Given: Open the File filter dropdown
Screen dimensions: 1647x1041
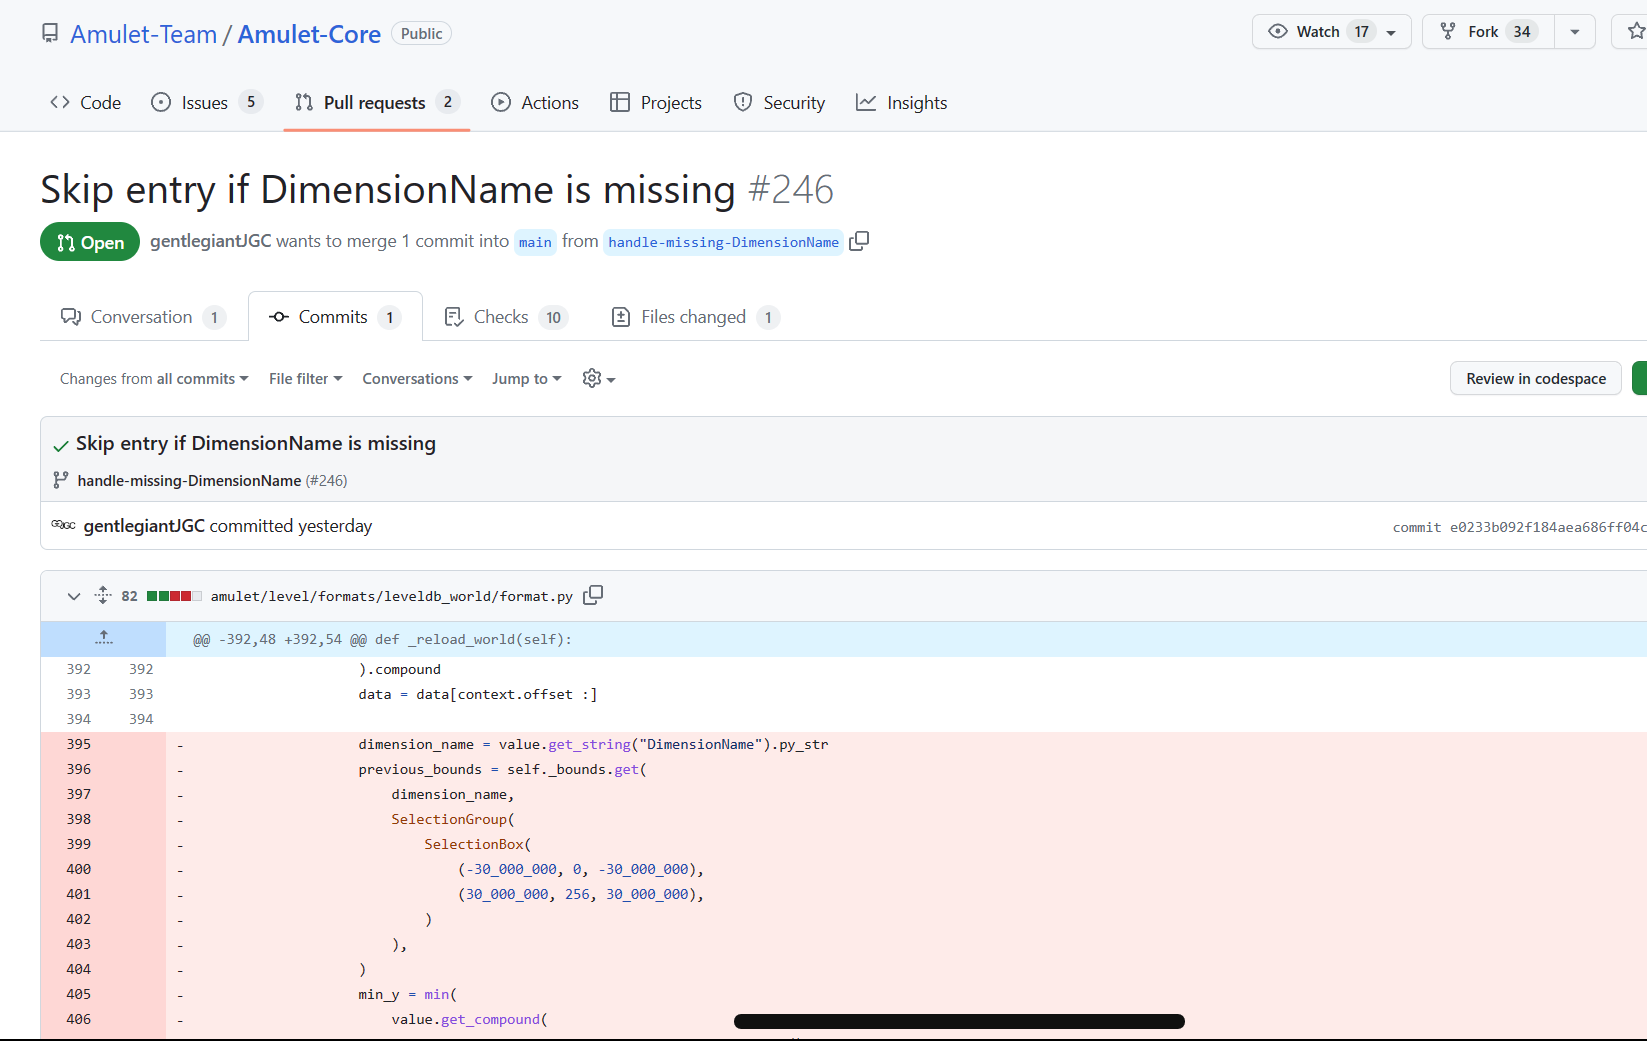Looking at the screenshot, I should pos(304,378).
